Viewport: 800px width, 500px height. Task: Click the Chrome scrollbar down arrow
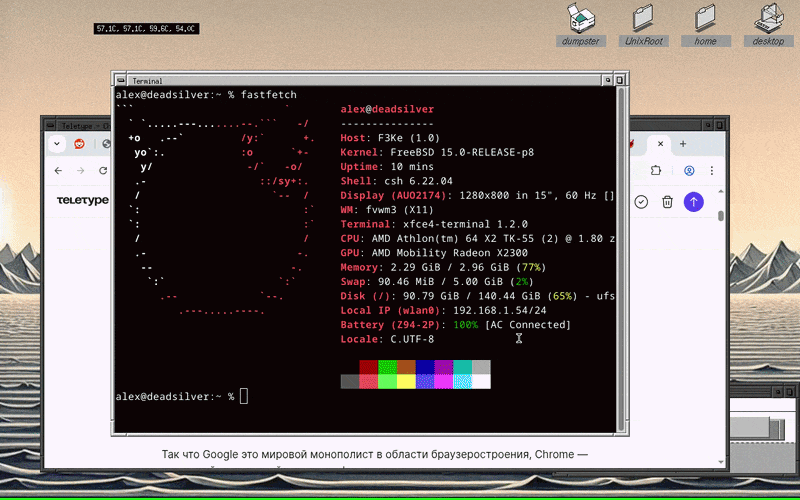point(721,462)
